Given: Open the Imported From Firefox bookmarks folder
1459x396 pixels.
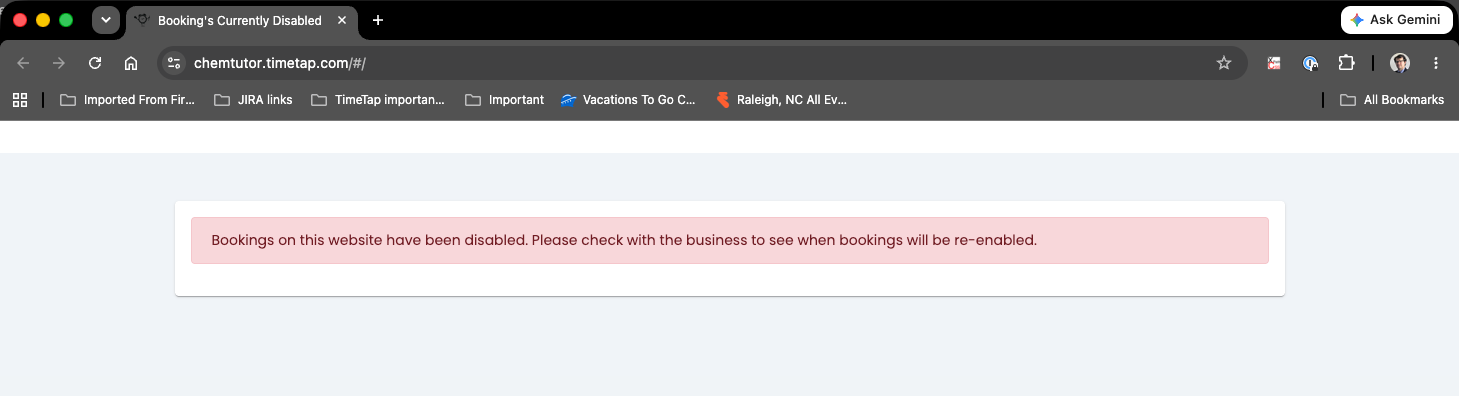Looking at the screenshot, I should pos(127,100).
